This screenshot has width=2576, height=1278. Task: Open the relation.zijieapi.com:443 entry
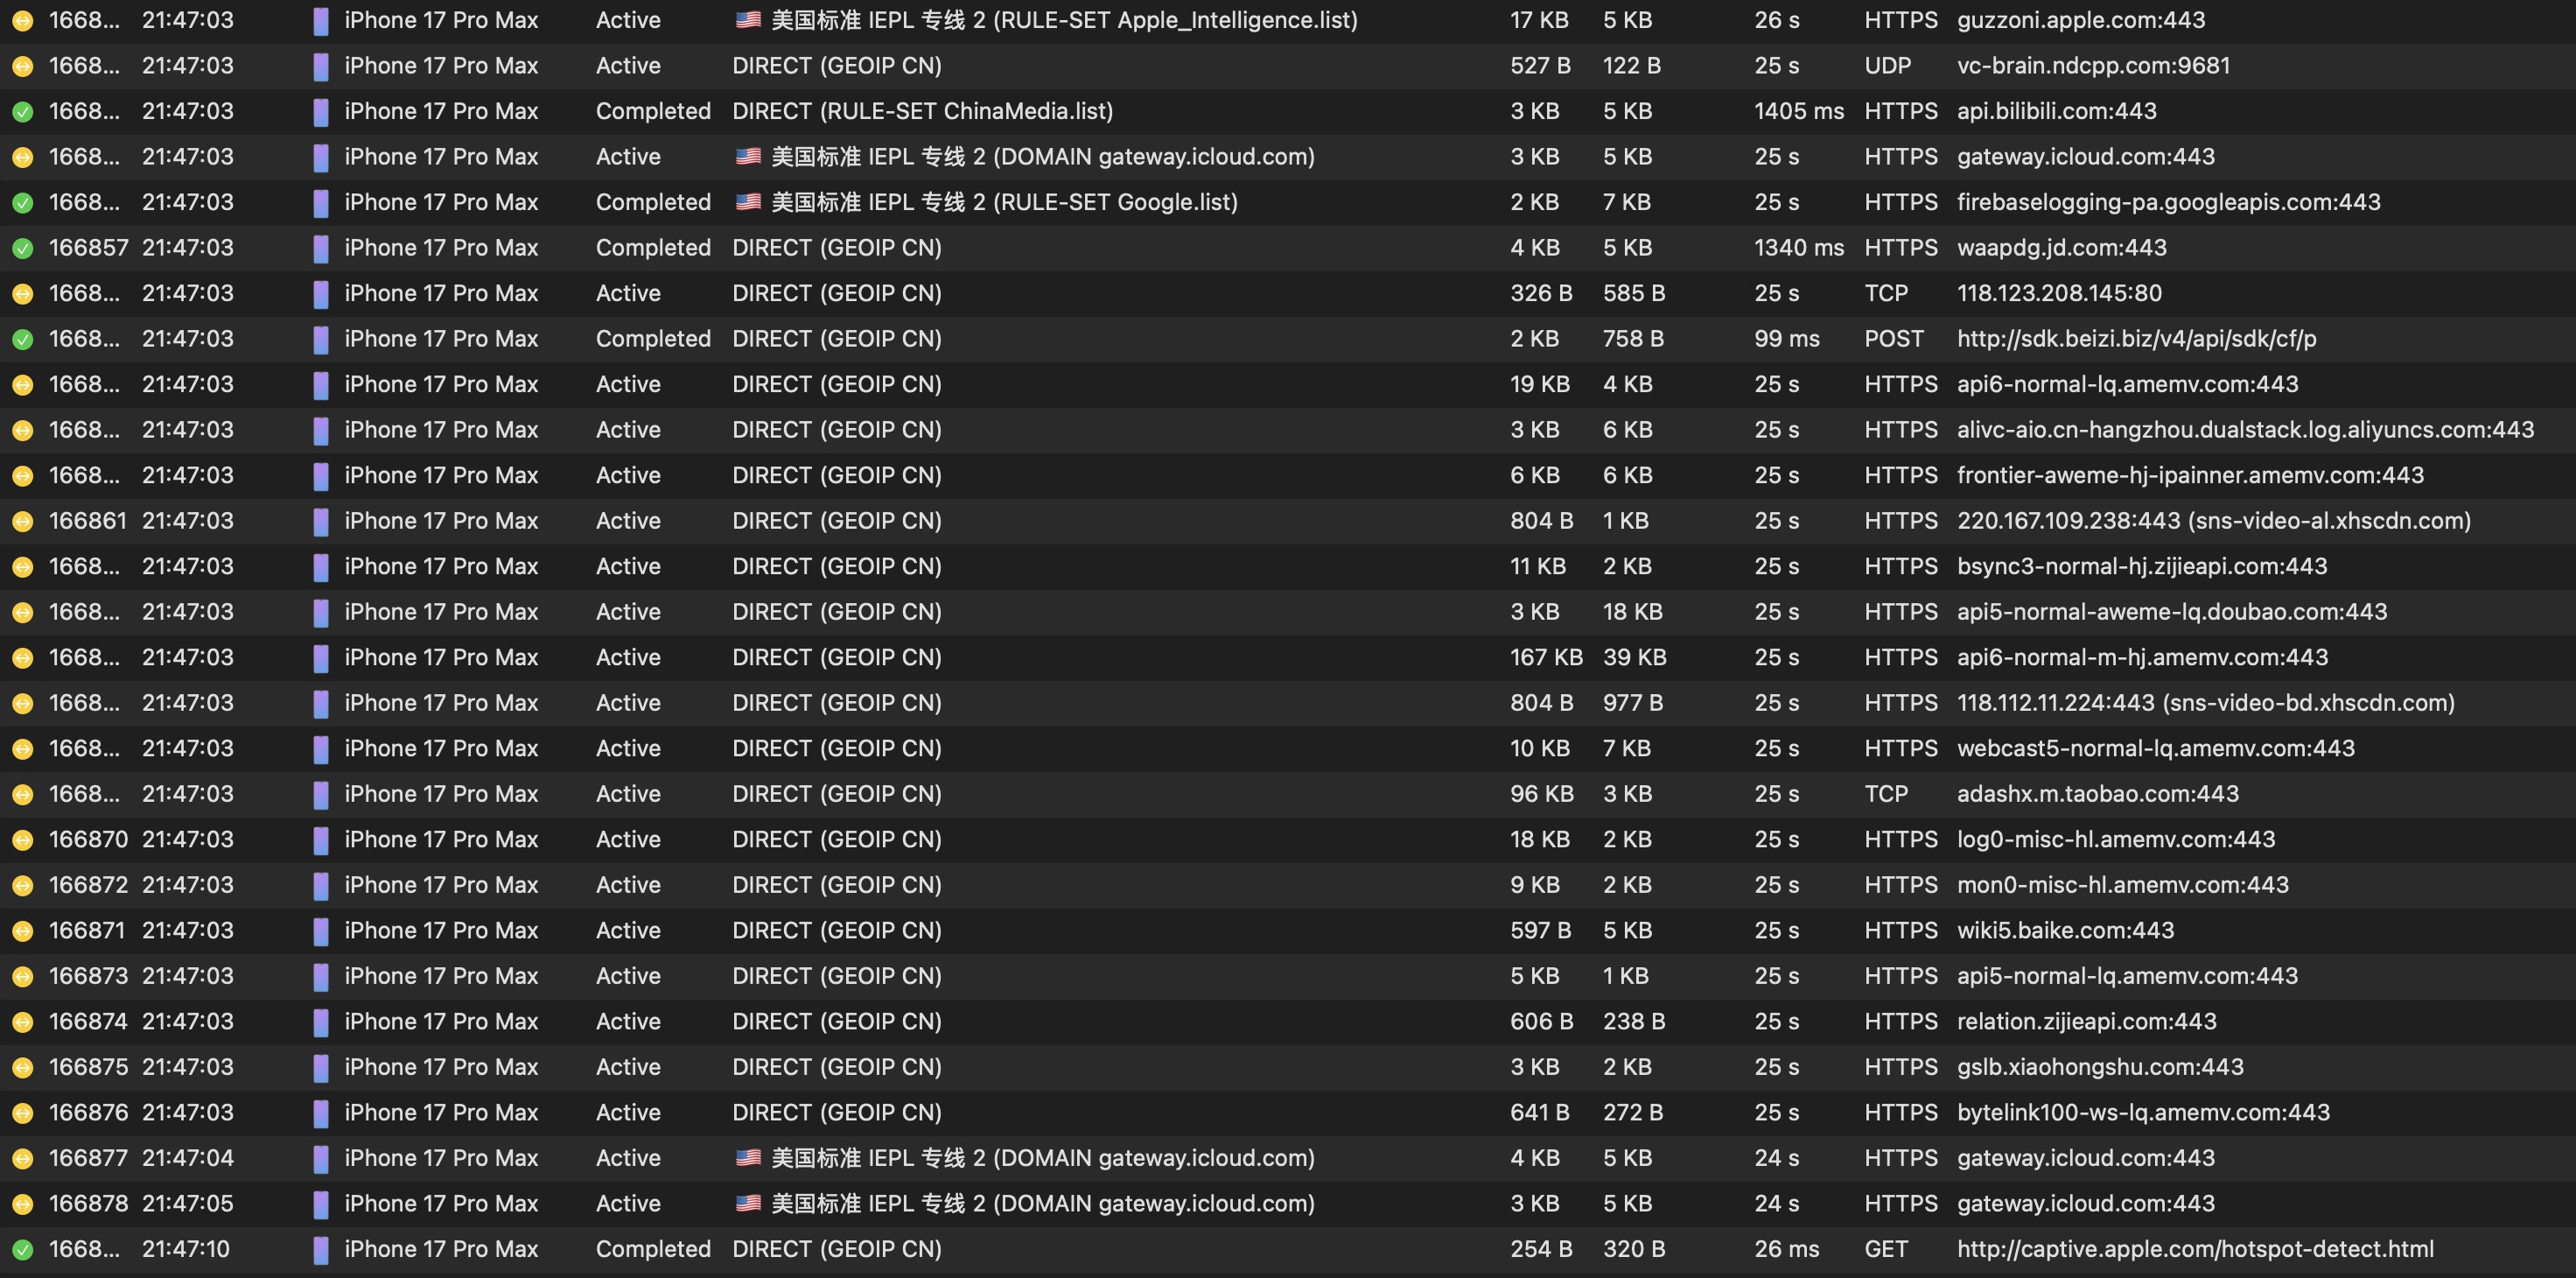(x=2086, y=1021)
